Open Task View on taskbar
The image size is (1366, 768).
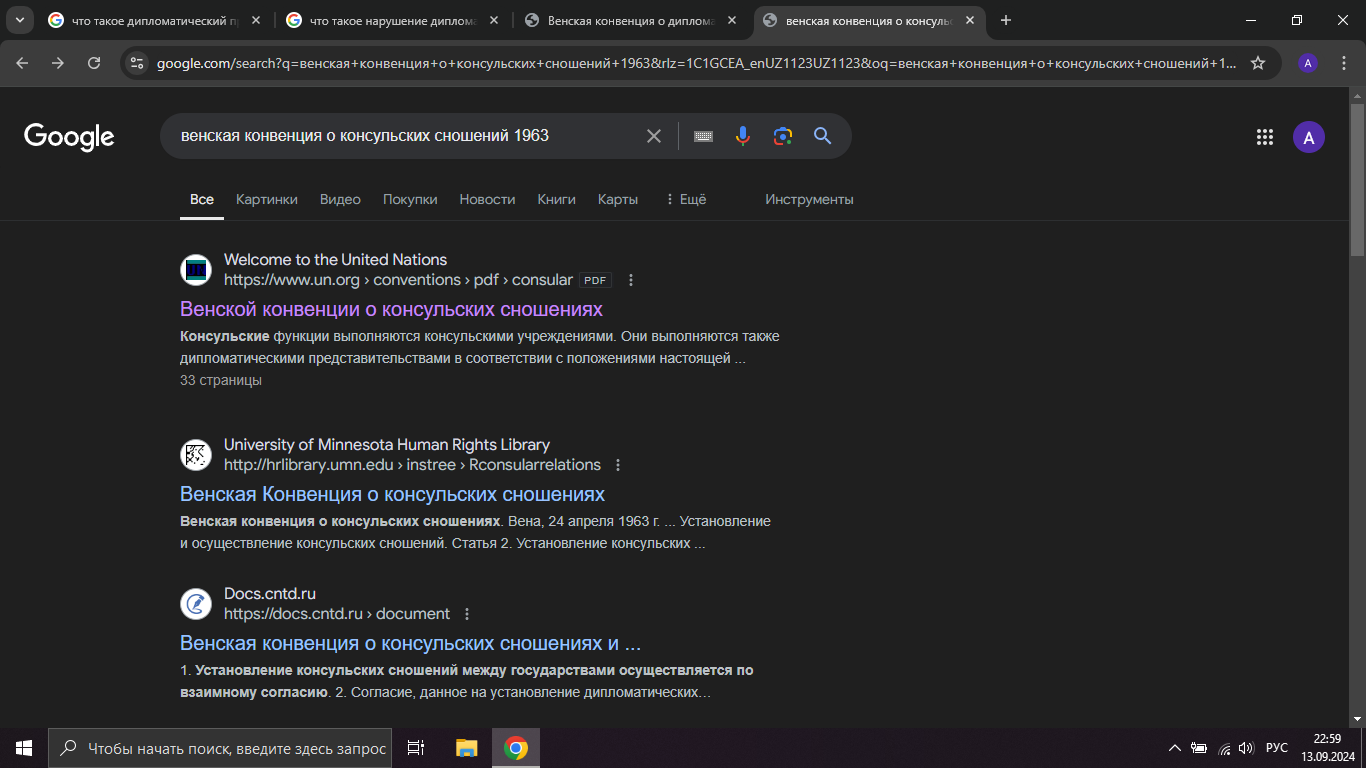point(416,748)
